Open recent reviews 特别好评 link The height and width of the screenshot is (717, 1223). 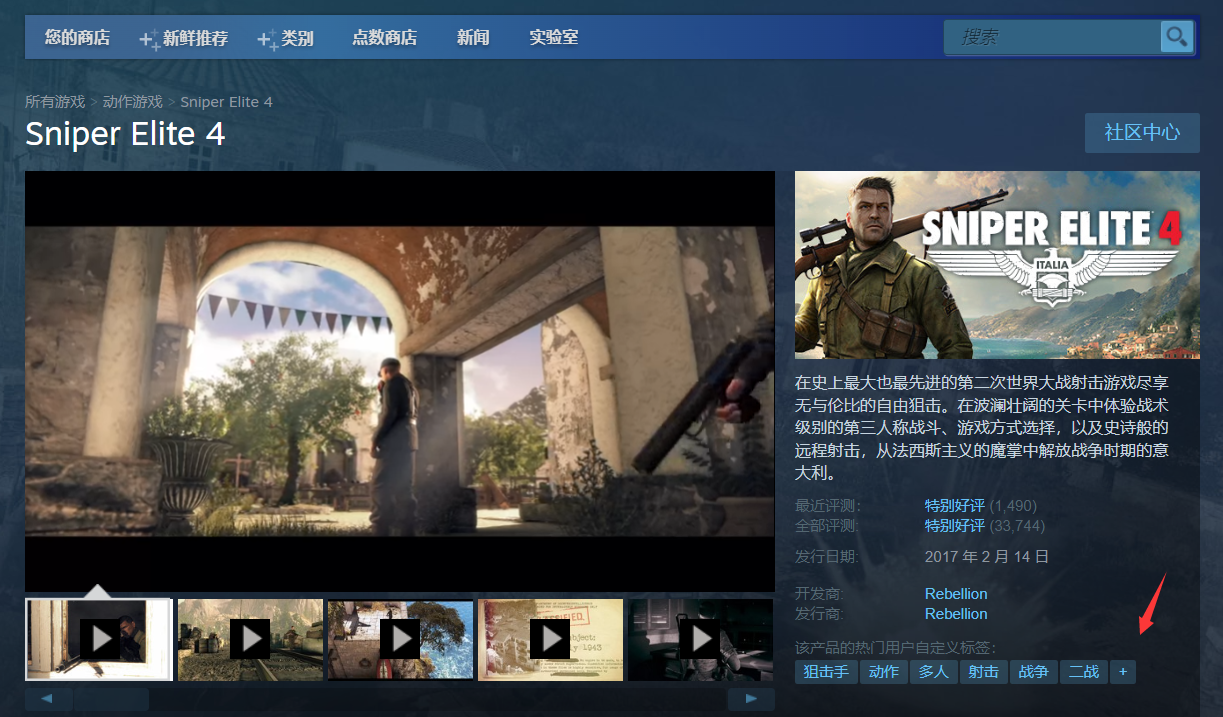(x=955, y=506)
